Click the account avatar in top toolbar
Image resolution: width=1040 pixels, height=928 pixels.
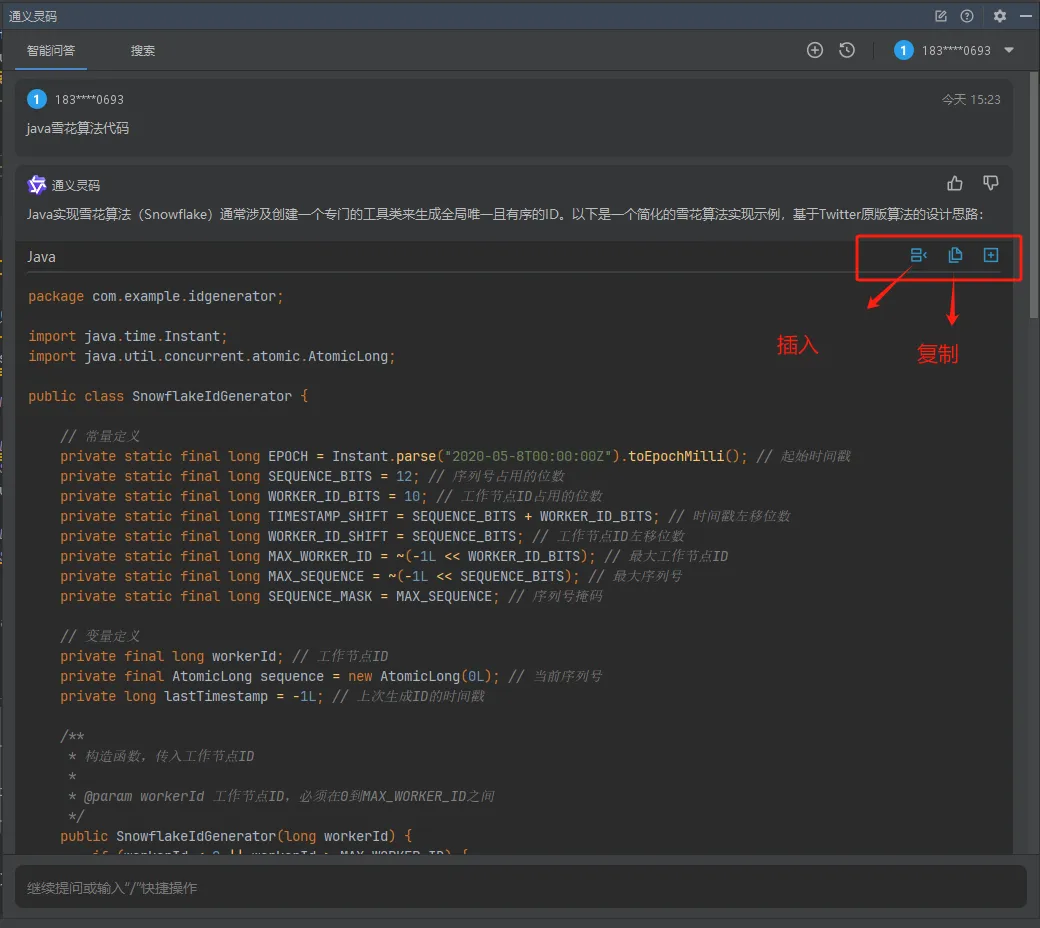903,50
